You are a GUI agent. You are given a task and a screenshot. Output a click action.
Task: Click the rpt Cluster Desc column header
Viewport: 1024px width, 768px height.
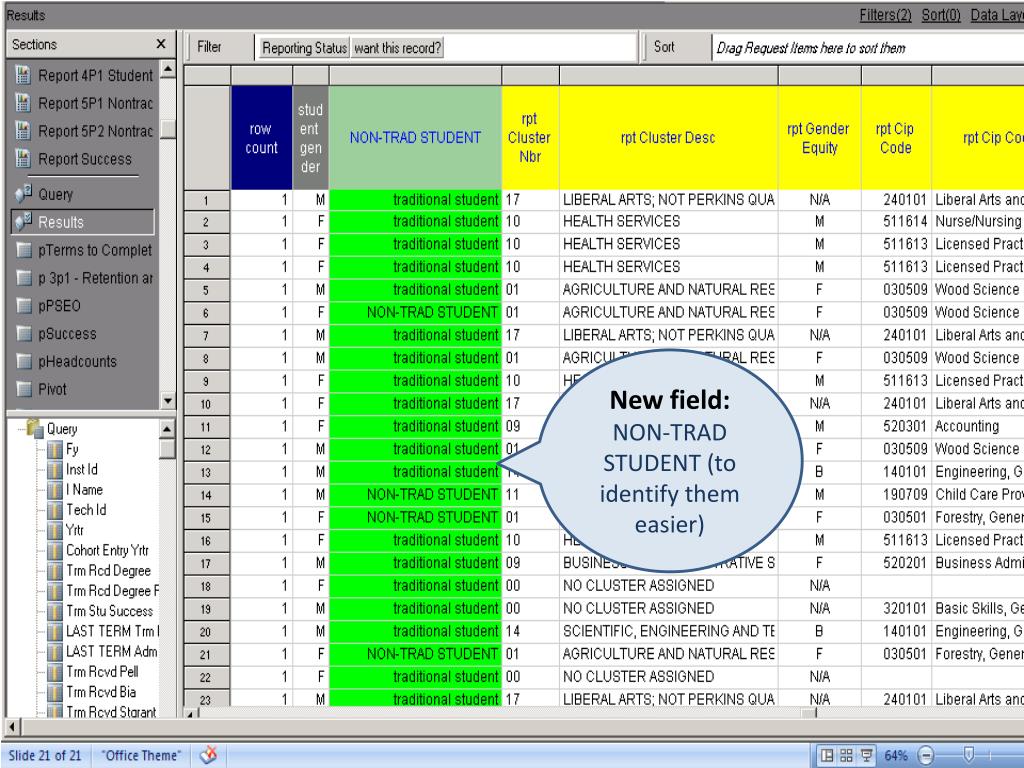pos(667,138)
